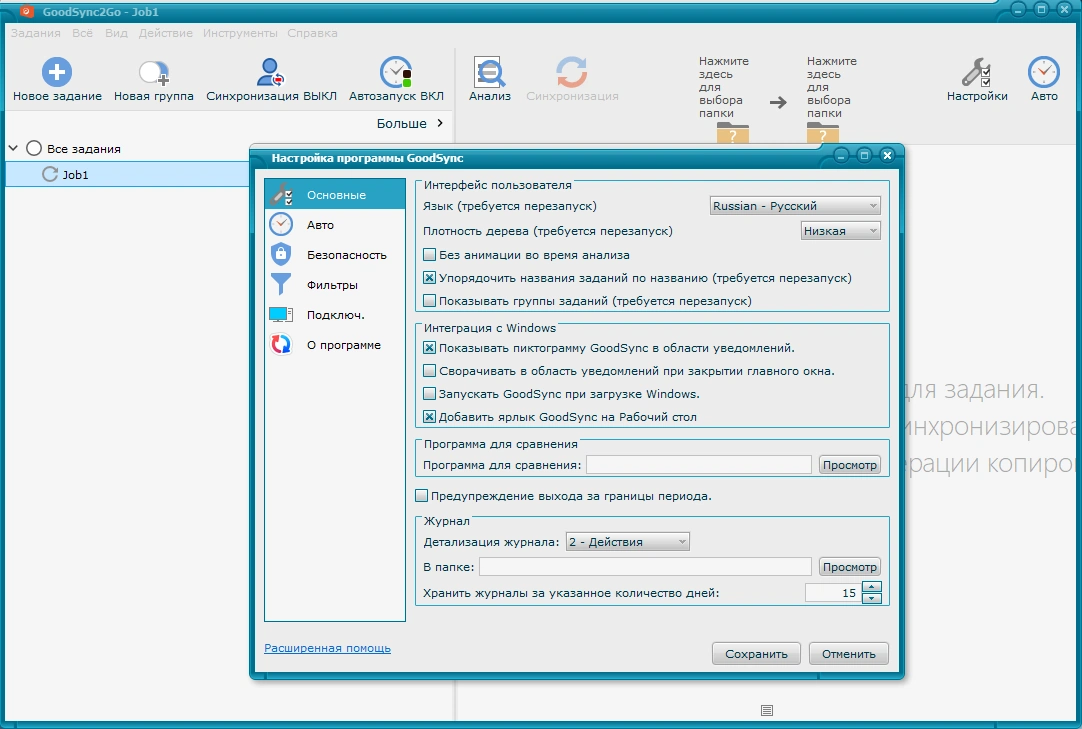Image resolution: width=1082 pixels, height=729 pixels.
Task: Decrease journal days with down arrow
Action: click(872, 599)
